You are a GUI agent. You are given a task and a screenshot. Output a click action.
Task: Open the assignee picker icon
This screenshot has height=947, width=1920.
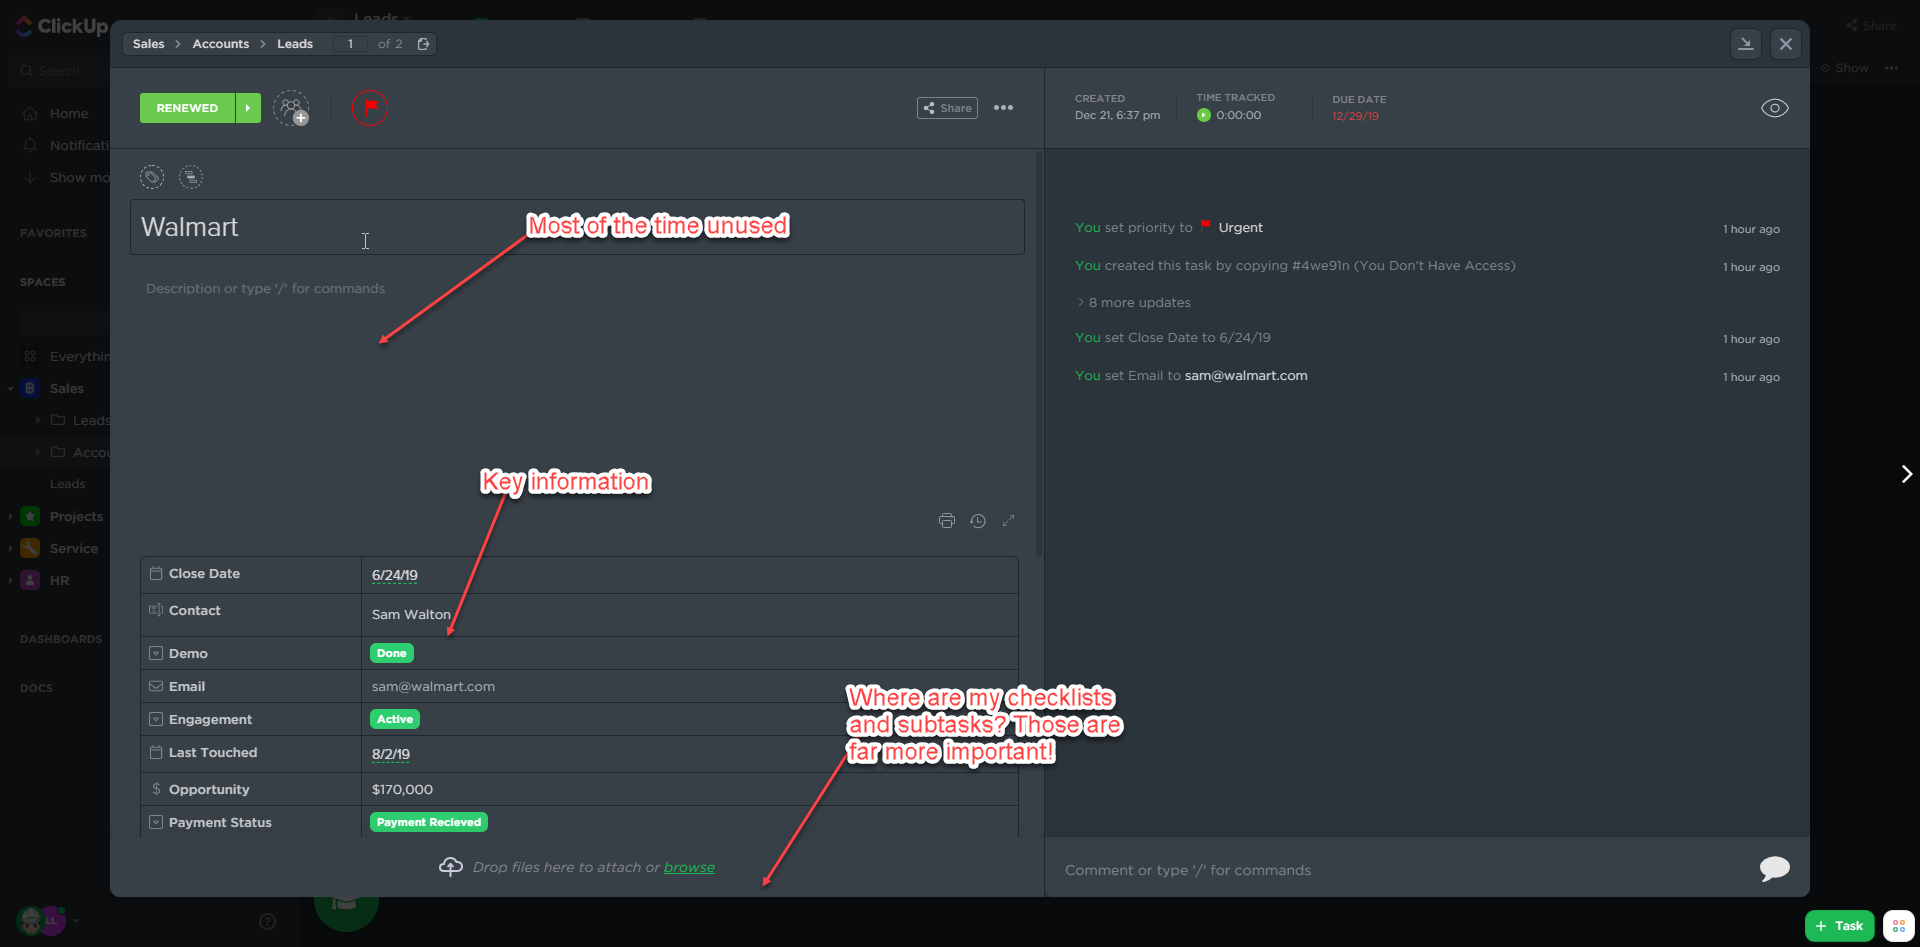click(x=291, y=108)
